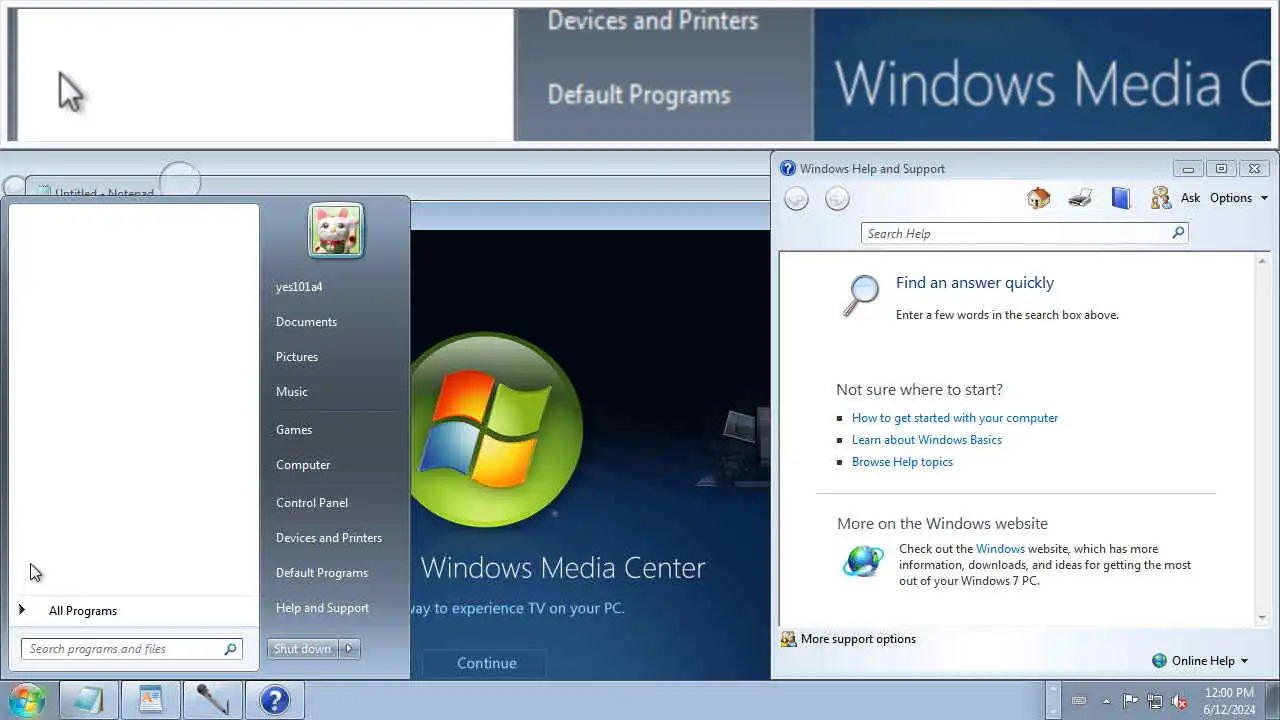Click the user account cat picture
1280x720 pixels.
click(x=336, y=230)
